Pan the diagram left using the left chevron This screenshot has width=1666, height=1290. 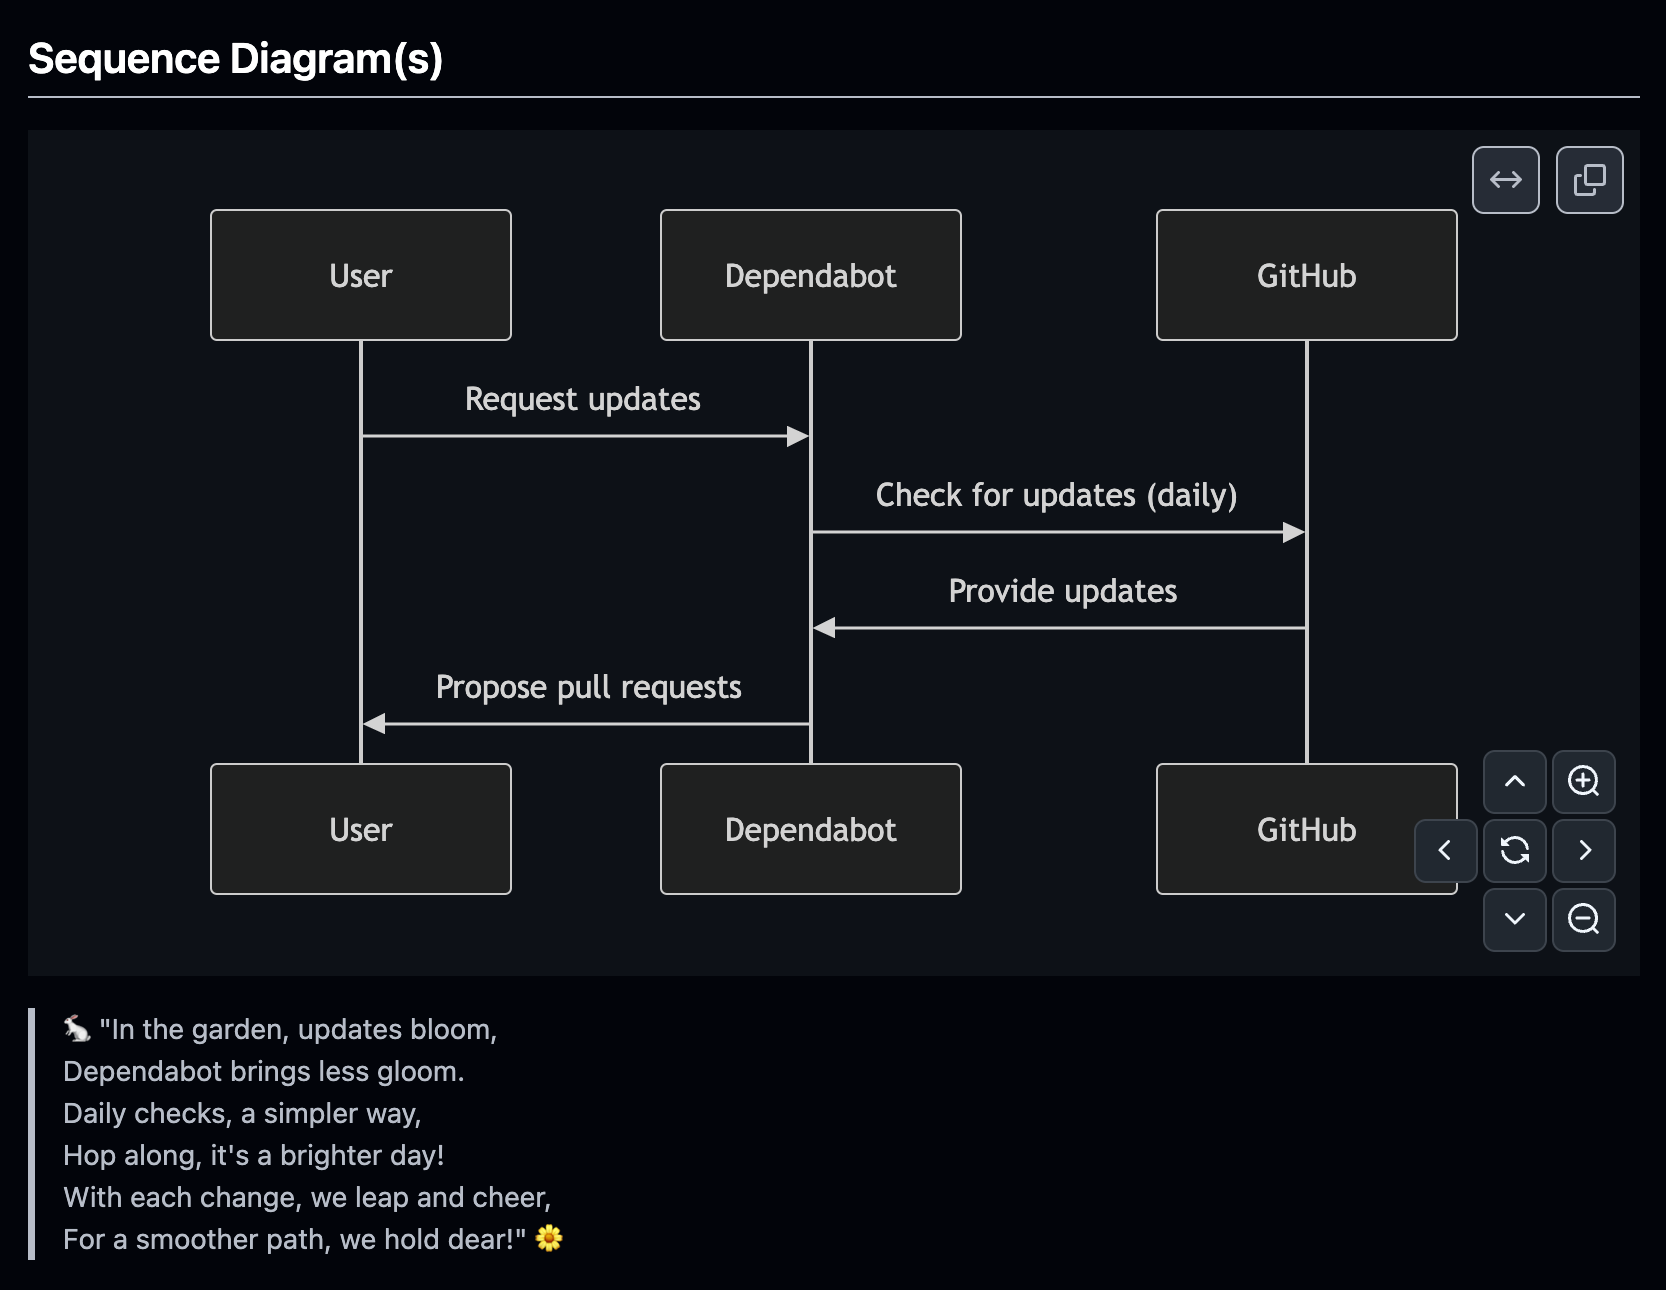(x=1444, y=851)
